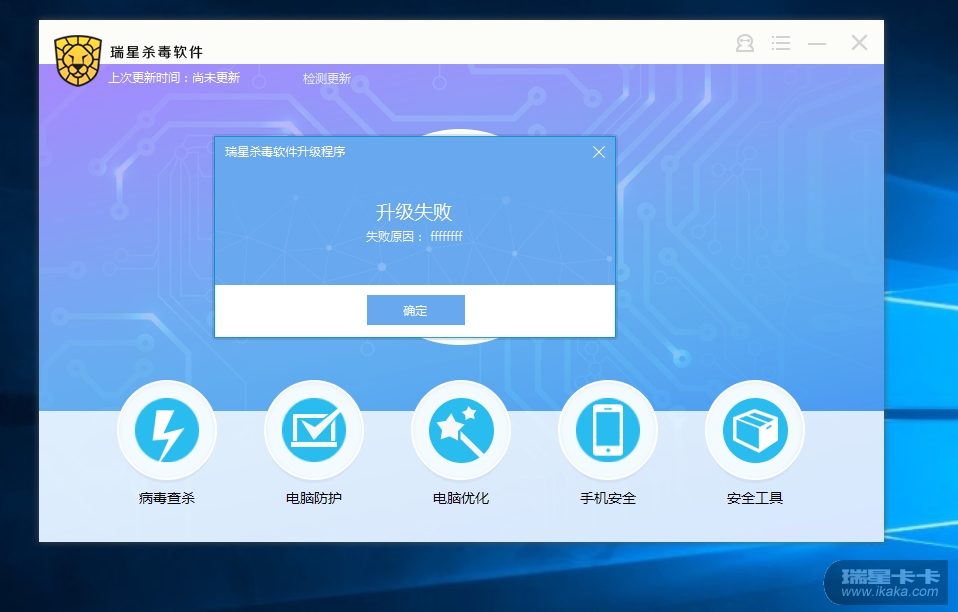Click the 失败原因 ffffffff error text
The height and width of the screenshot is (612, 958).
pos(414,236)
